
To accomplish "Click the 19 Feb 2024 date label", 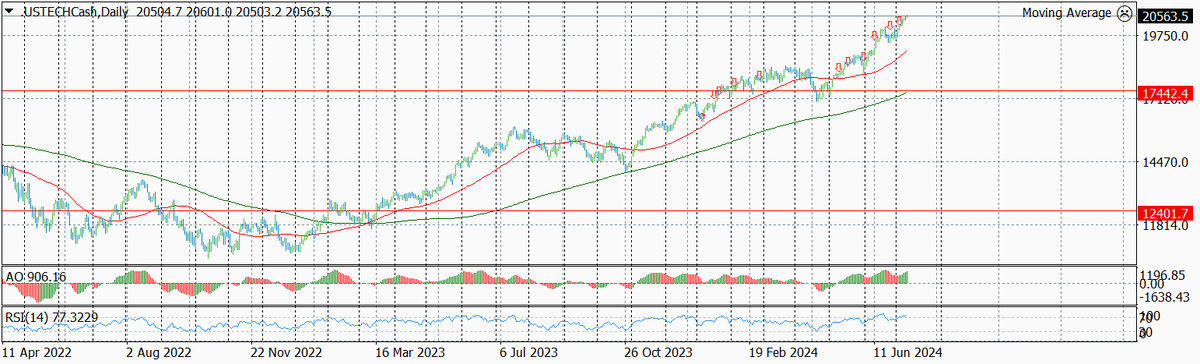I will point(783,353).
